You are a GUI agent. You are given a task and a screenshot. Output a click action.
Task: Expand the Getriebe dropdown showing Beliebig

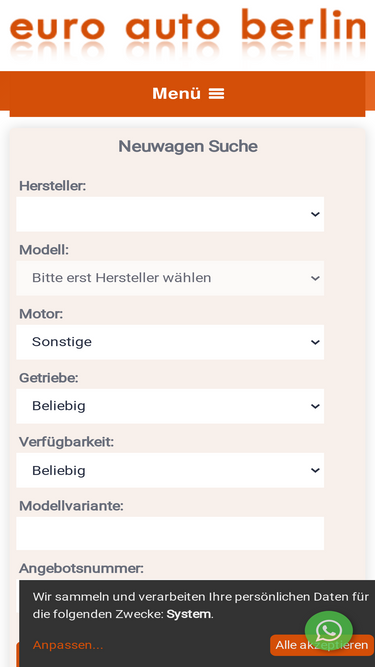click(170, 406)
